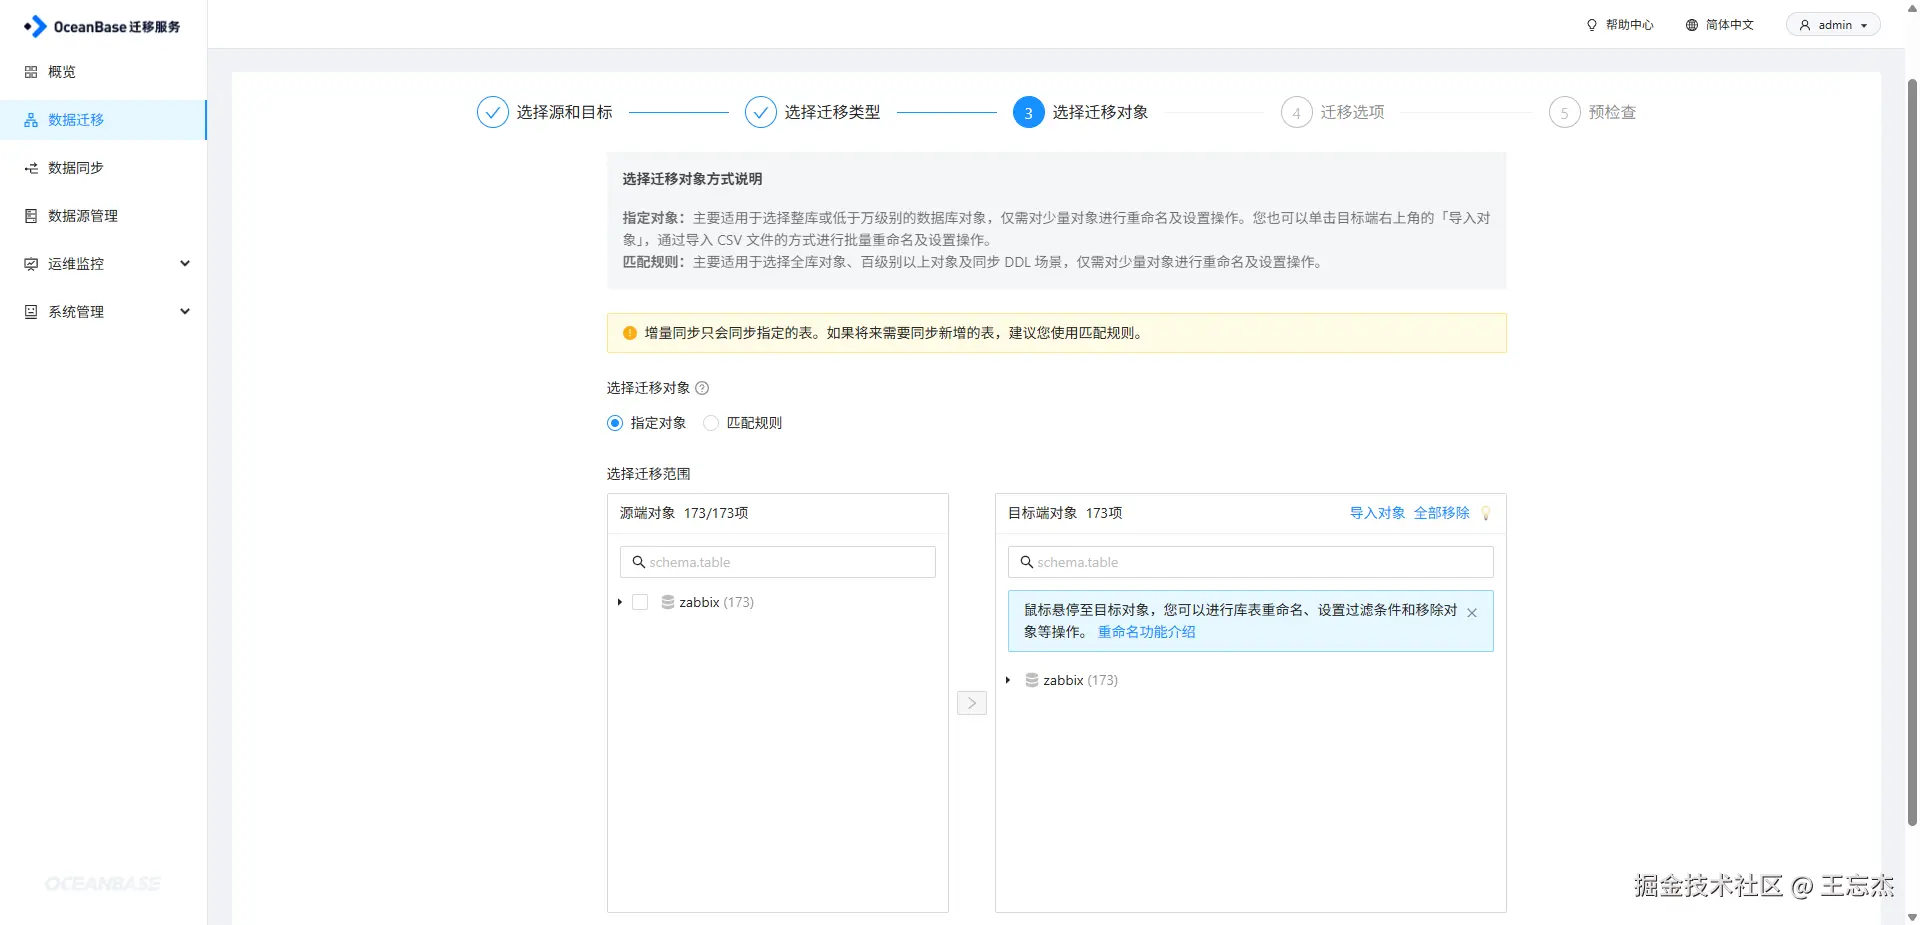
Task: Open the 系统管理 menu item
Action: click(104, 312)
